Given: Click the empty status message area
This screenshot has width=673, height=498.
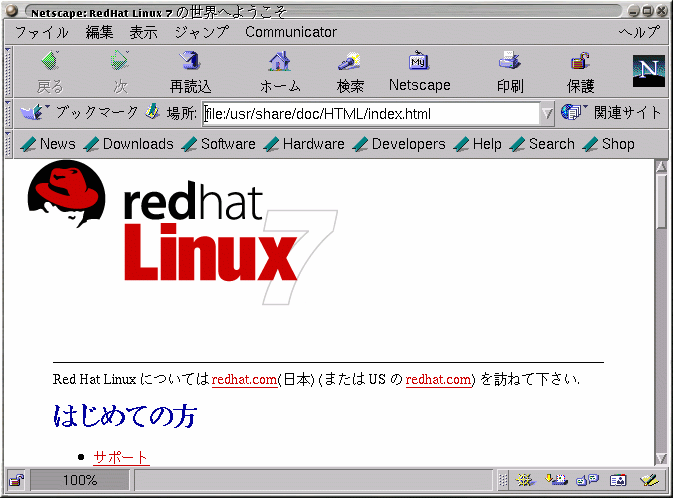Looking at the screenshot, I should pos(313,480).
